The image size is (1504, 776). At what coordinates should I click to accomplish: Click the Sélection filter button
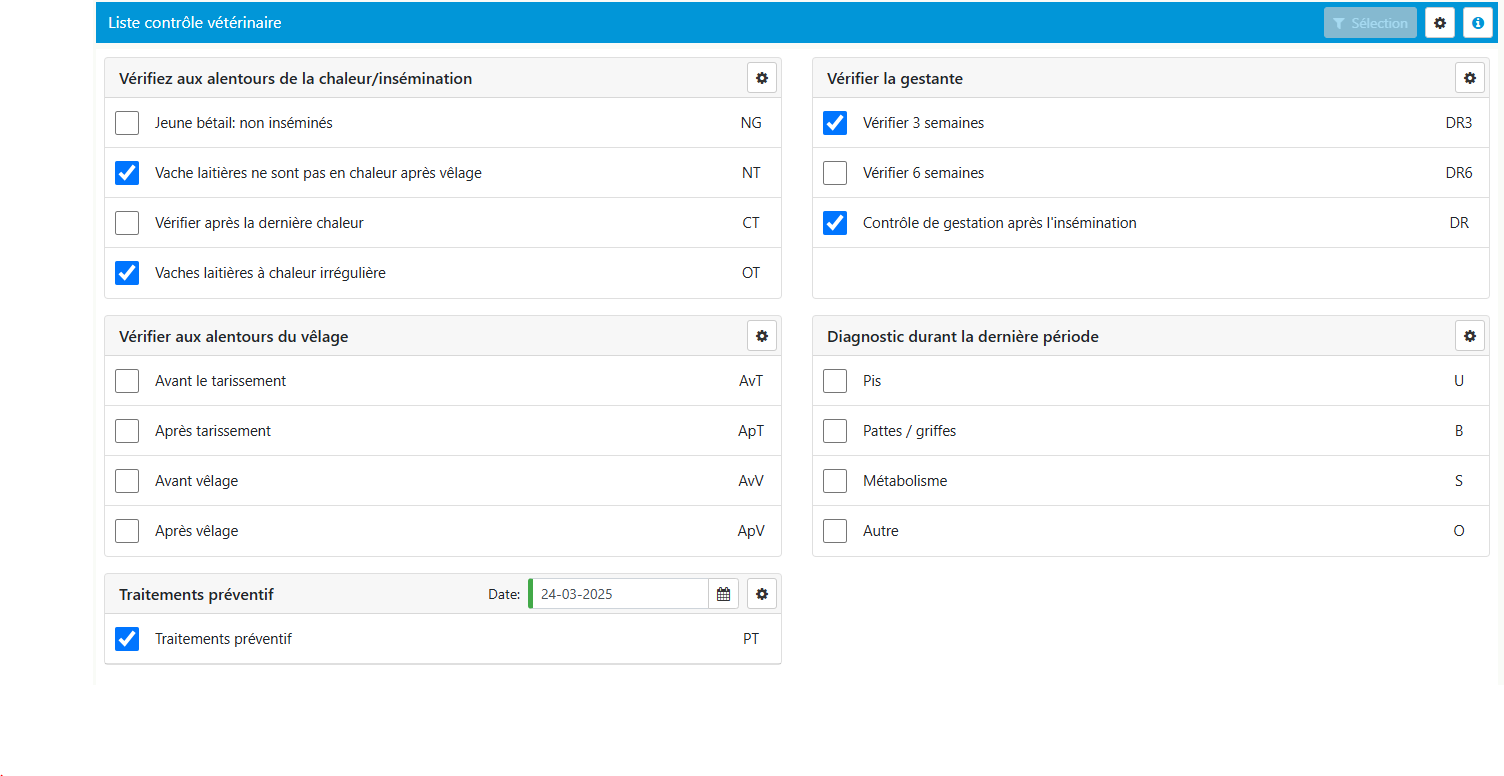point(1370,23)
